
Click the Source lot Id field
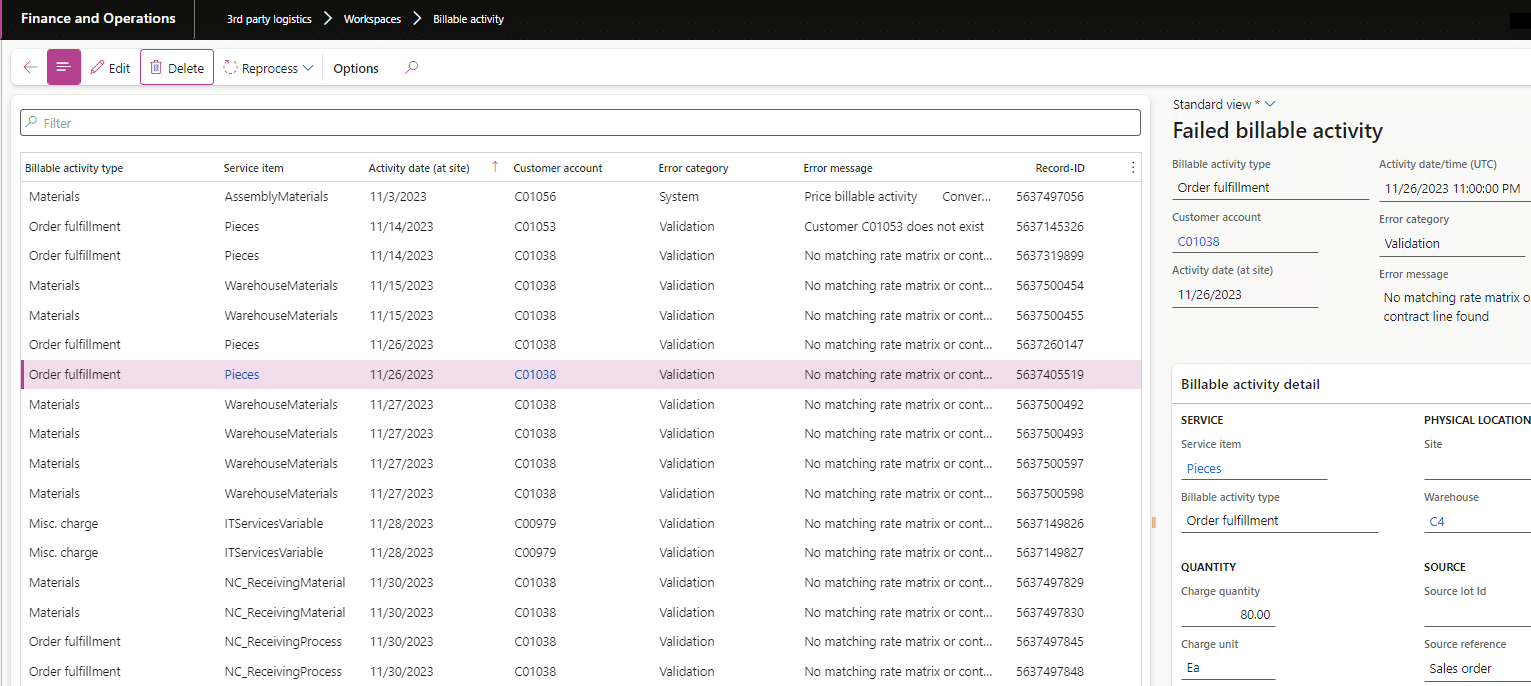coord(1477,615)
